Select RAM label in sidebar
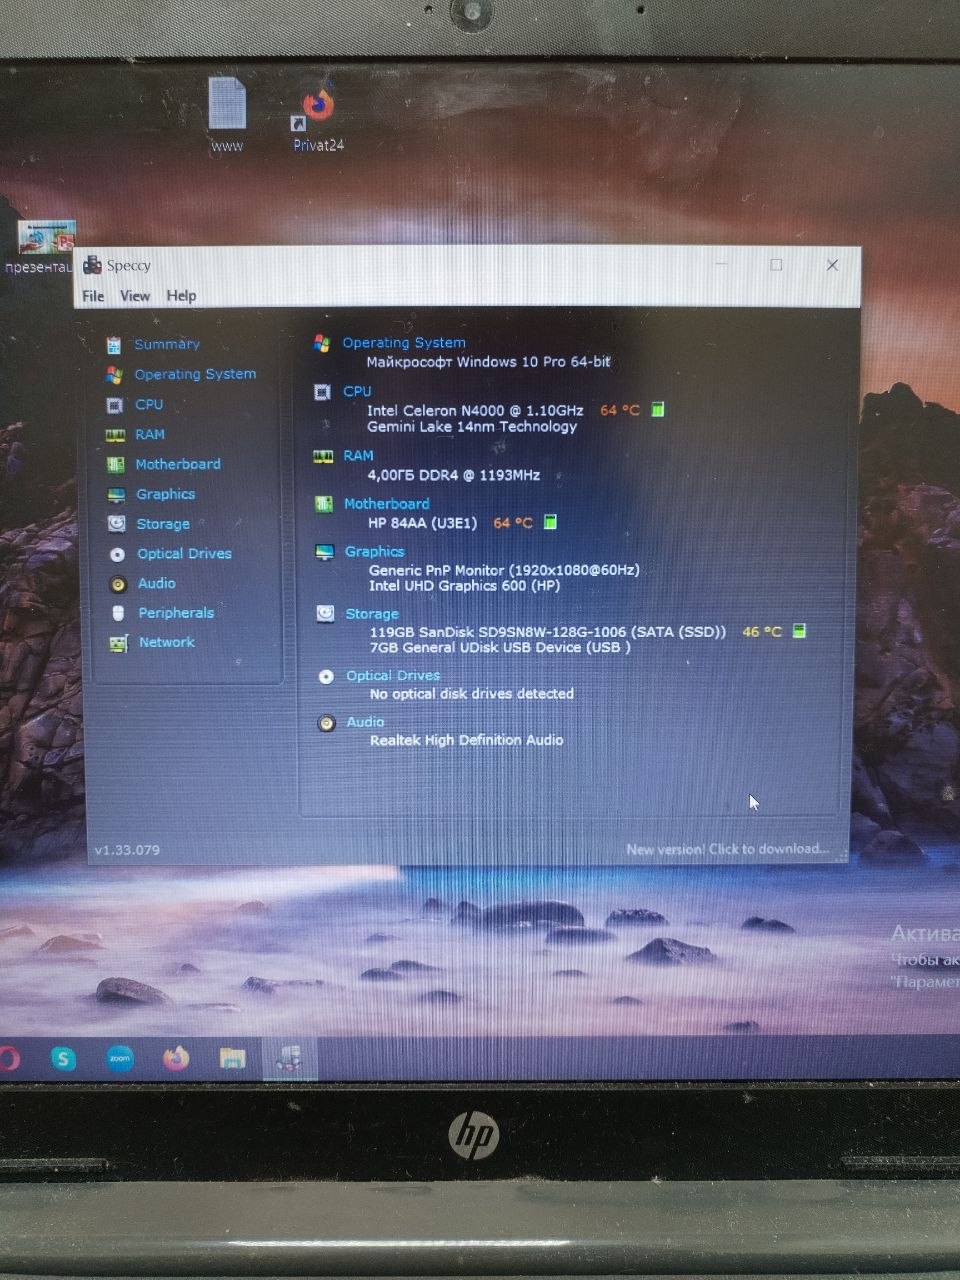The image size is (960, 1280). 150,434
